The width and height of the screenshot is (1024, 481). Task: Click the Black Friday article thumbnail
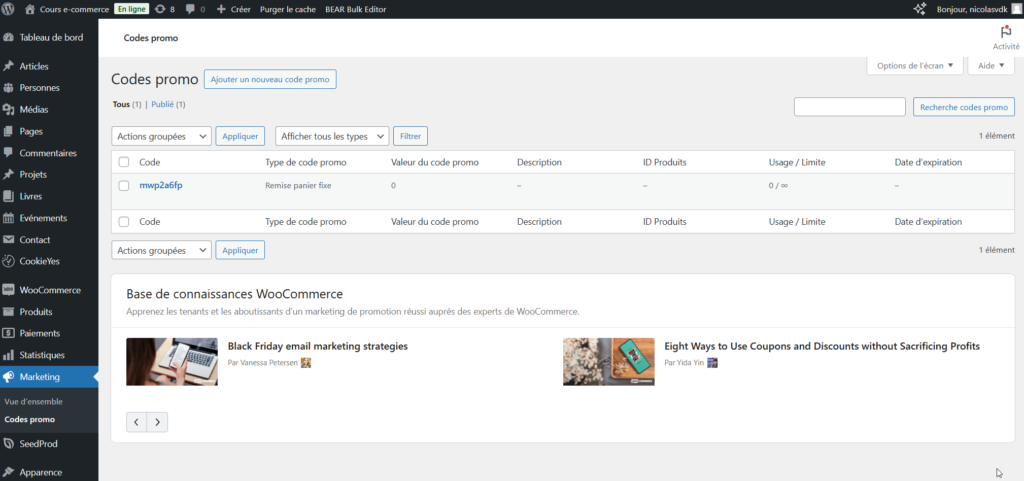pos(172,362)
